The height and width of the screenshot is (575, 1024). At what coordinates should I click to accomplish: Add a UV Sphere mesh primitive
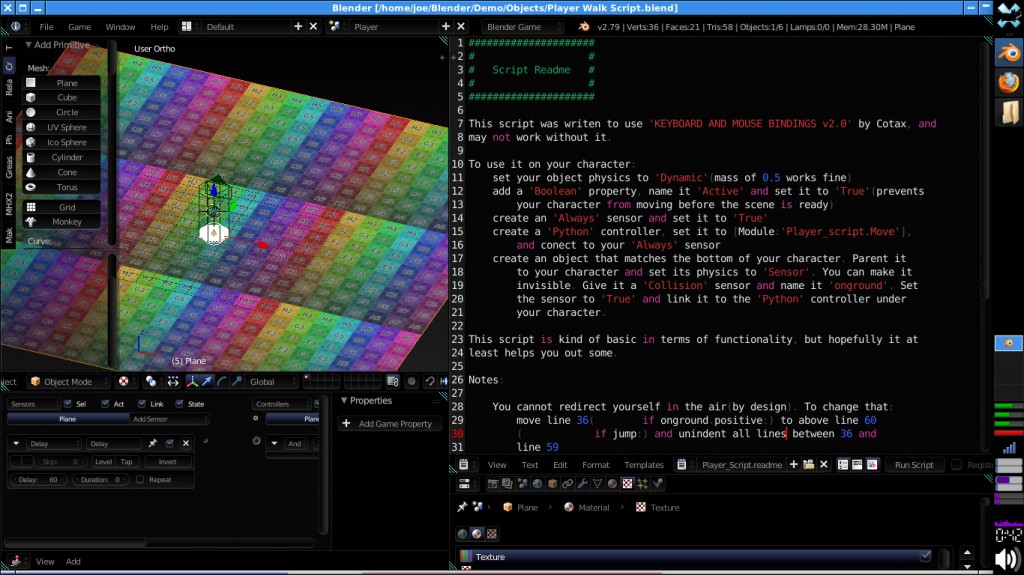[62, 127]
